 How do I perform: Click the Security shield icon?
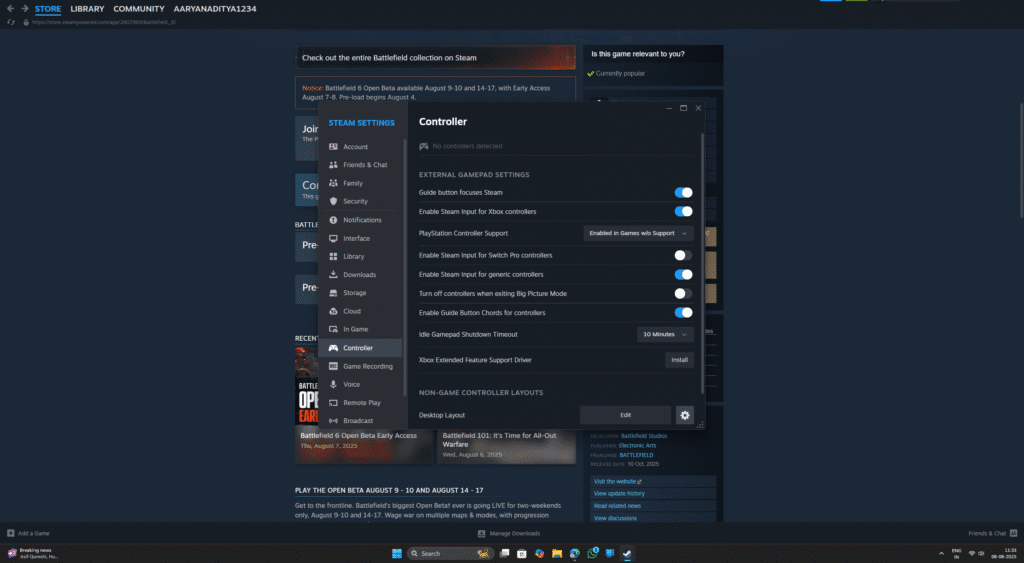[x=333, y=201]
